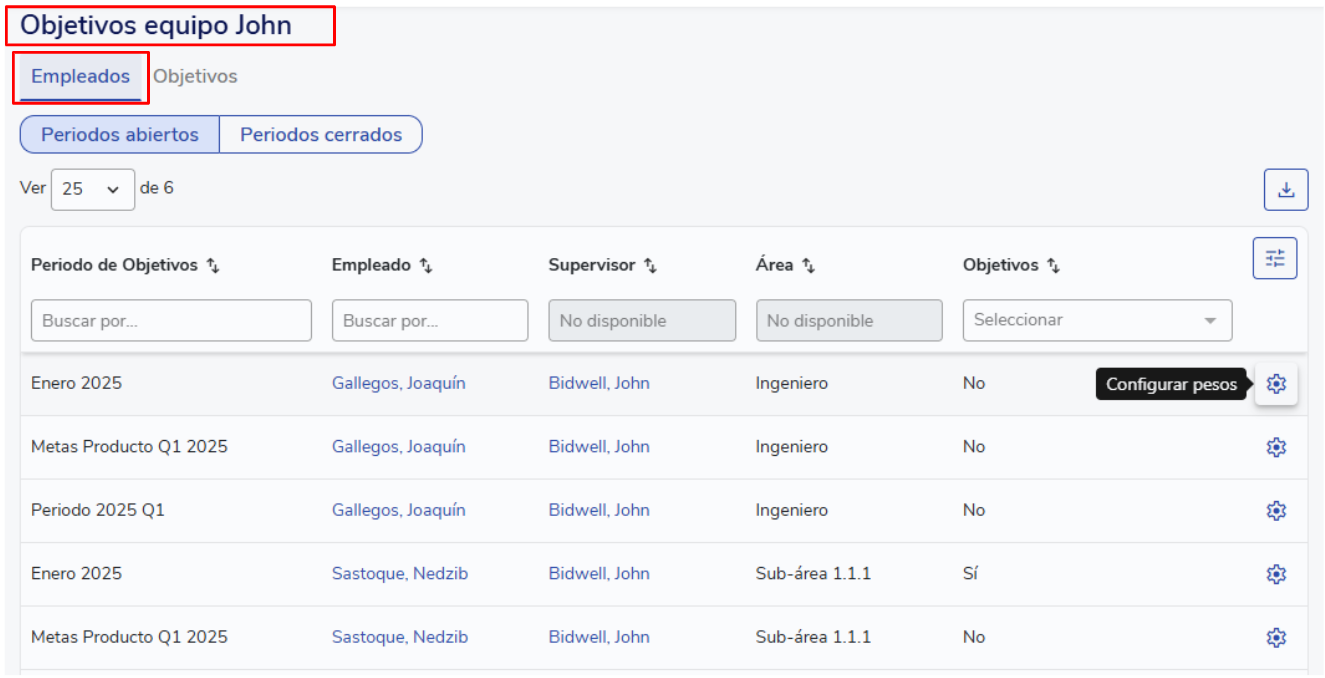The height and width of the screenshot is (678, 1325).
Task: Switch to Periodos cerrados
Action: (320, 135)
